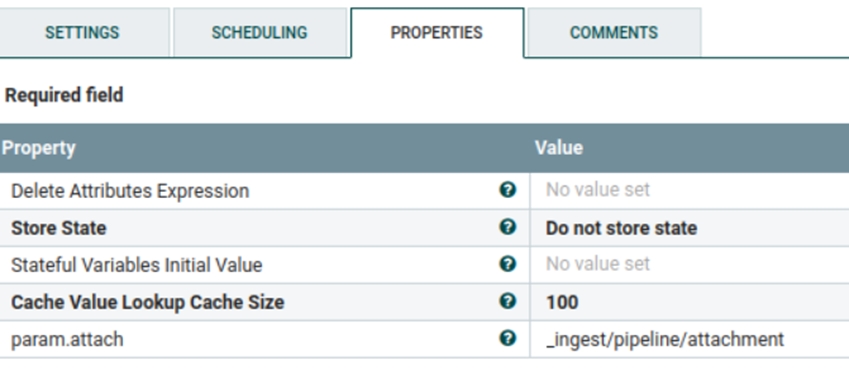Edit the Delete Attributes Expression value

click(x=689, y=190)
